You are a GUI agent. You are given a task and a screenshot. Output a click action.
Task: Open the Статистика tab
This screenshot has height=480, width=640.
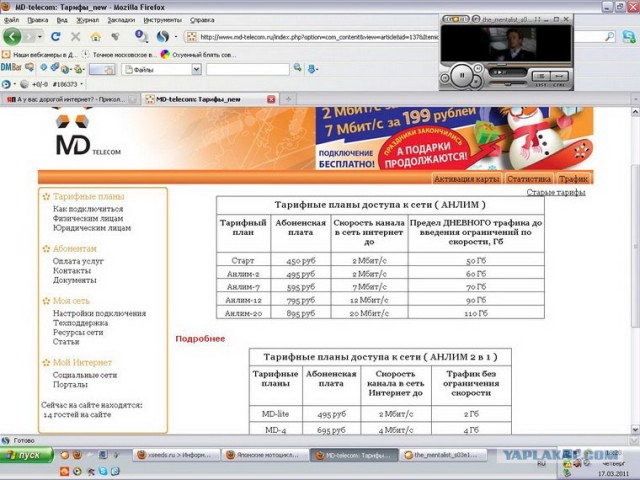(x=529, y=179)
